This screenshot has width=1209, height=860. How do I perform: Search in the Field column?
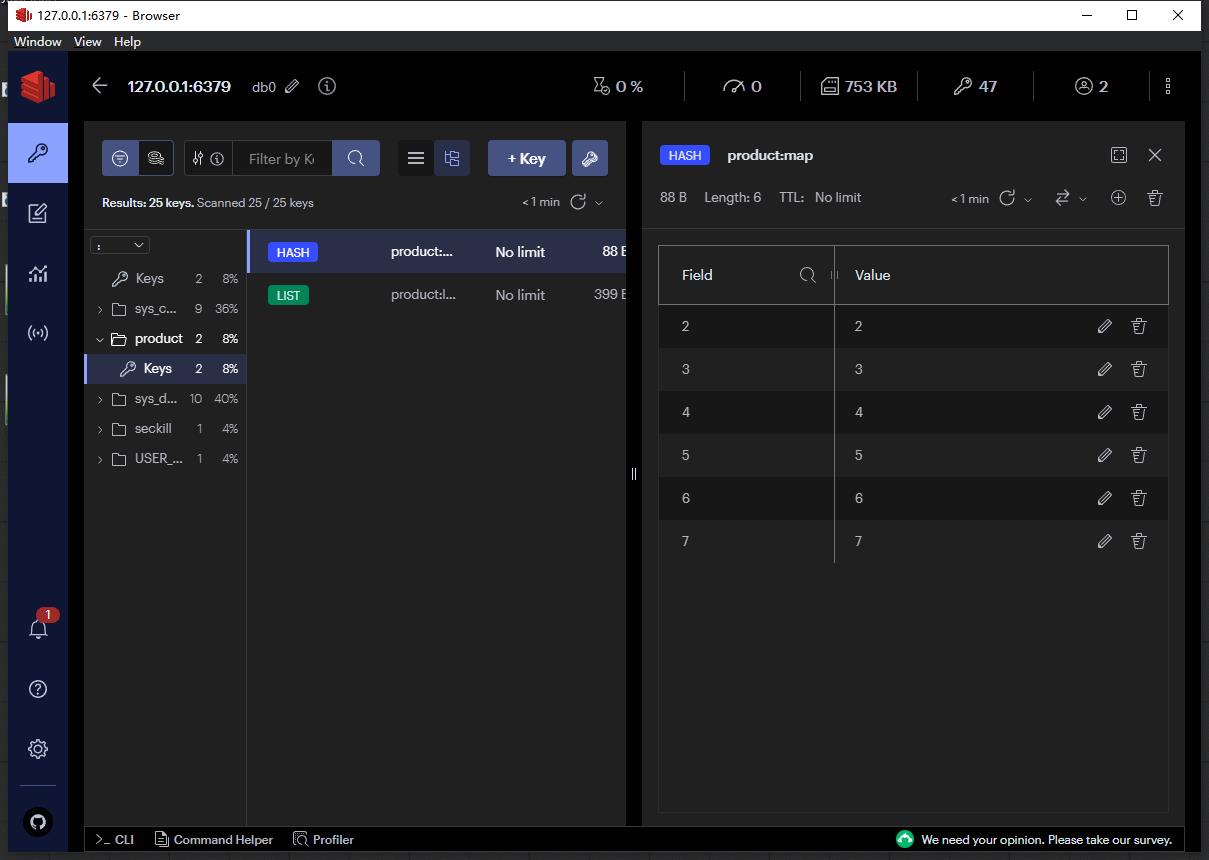tap(808, 275)
